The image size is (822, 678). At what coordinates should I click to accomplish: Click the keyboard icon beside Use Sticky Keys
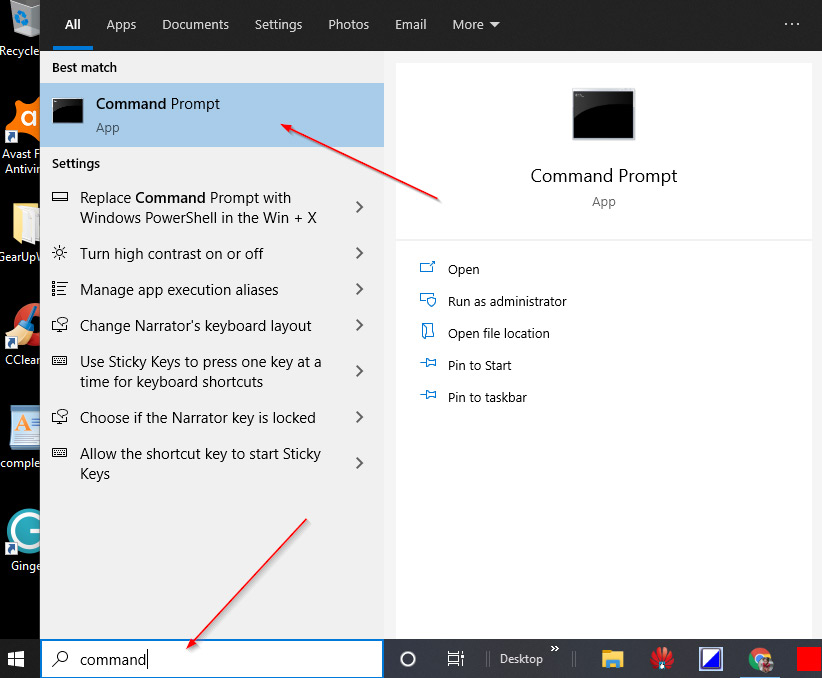[60, 360]
